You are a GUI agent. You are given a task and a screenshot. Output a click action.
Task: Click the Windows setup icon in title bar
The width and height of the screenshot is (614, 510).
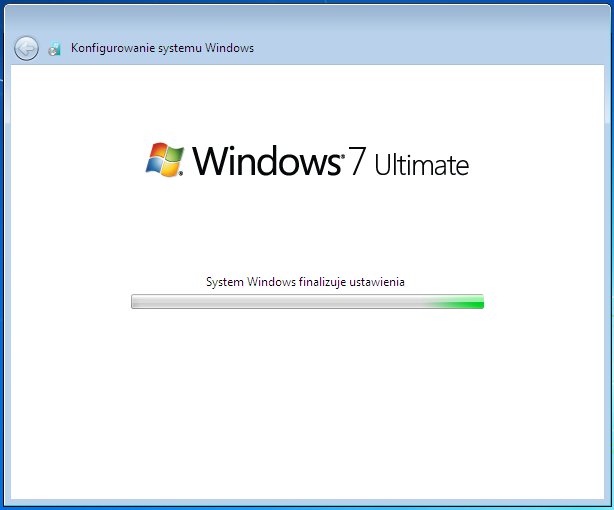54,49
